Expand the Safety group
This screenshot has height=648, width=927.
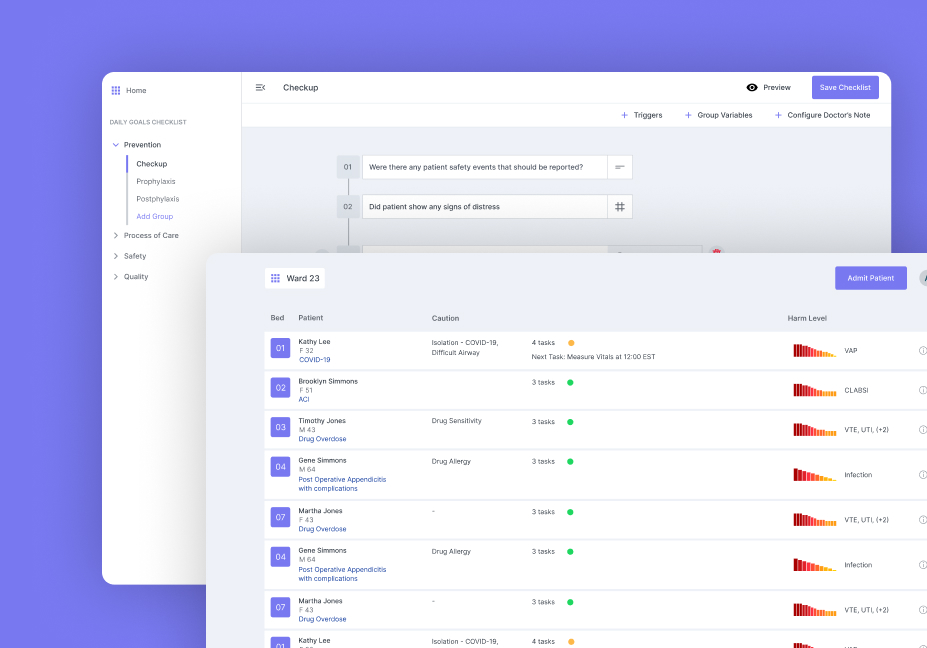116,256
